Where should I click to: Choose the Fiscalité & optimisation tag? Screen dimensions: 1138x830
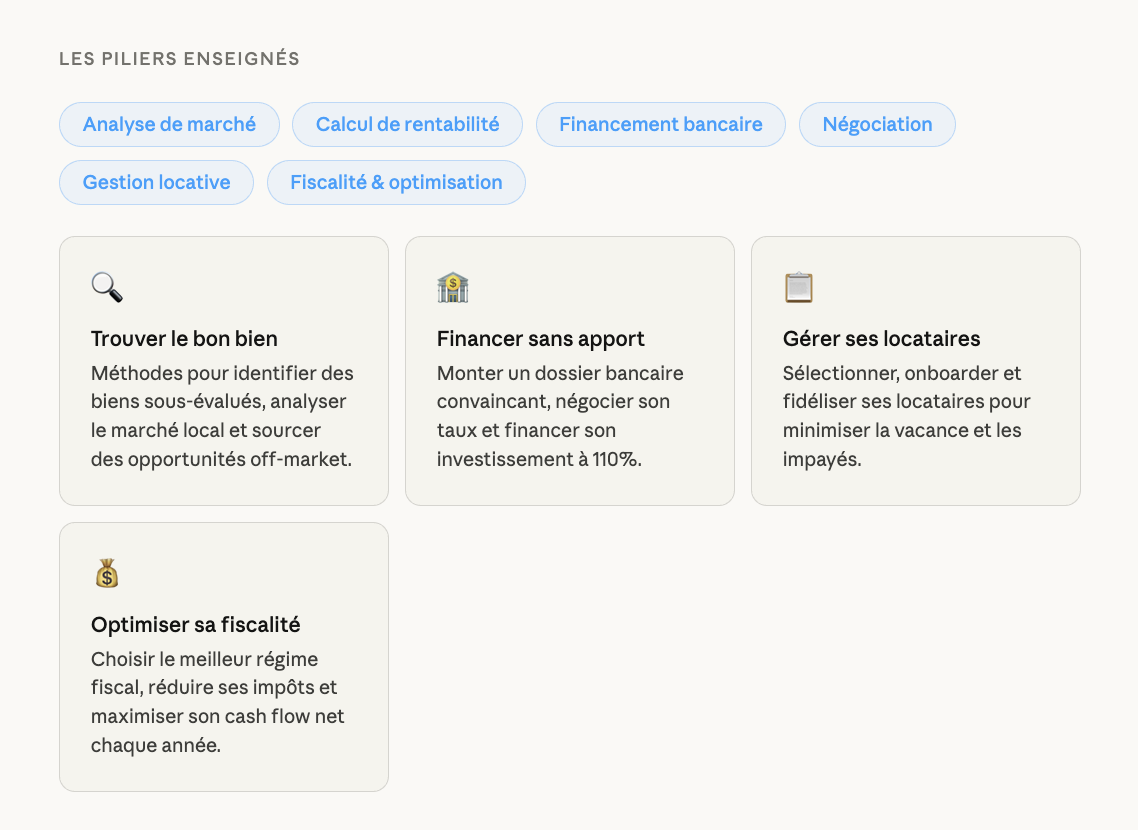click(x=396, y=183)
